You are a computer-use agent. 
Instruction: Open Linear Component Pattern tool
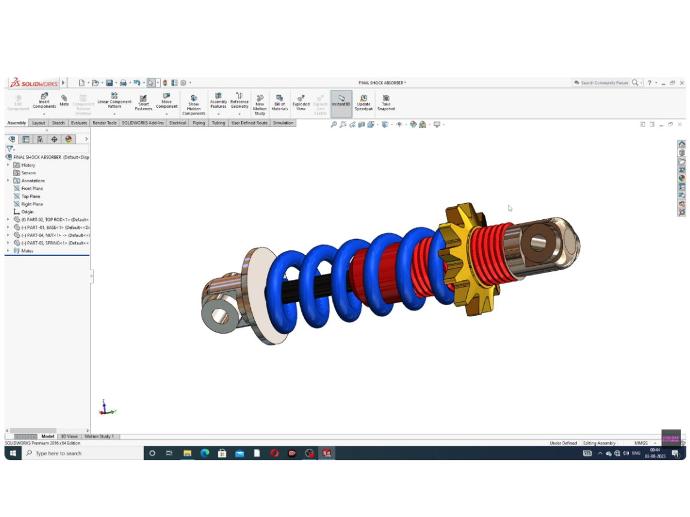tap(114, 101)
